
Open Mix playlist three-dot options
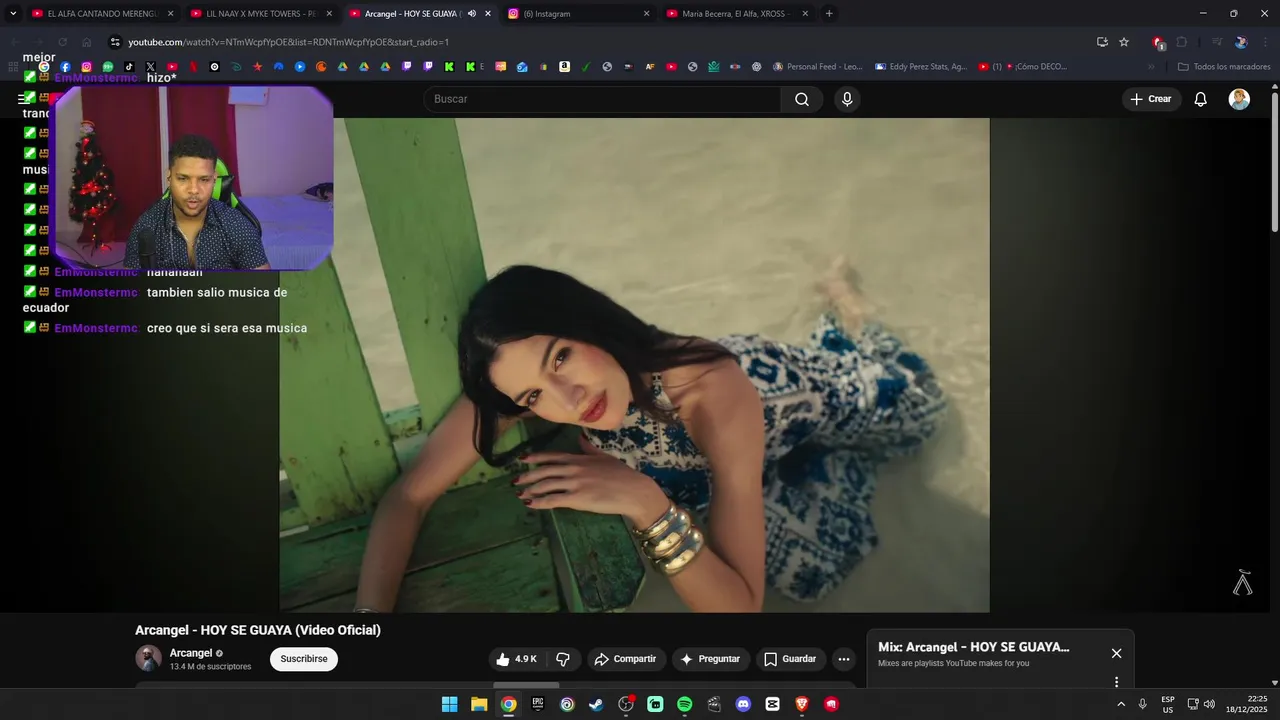point(1116,682)
